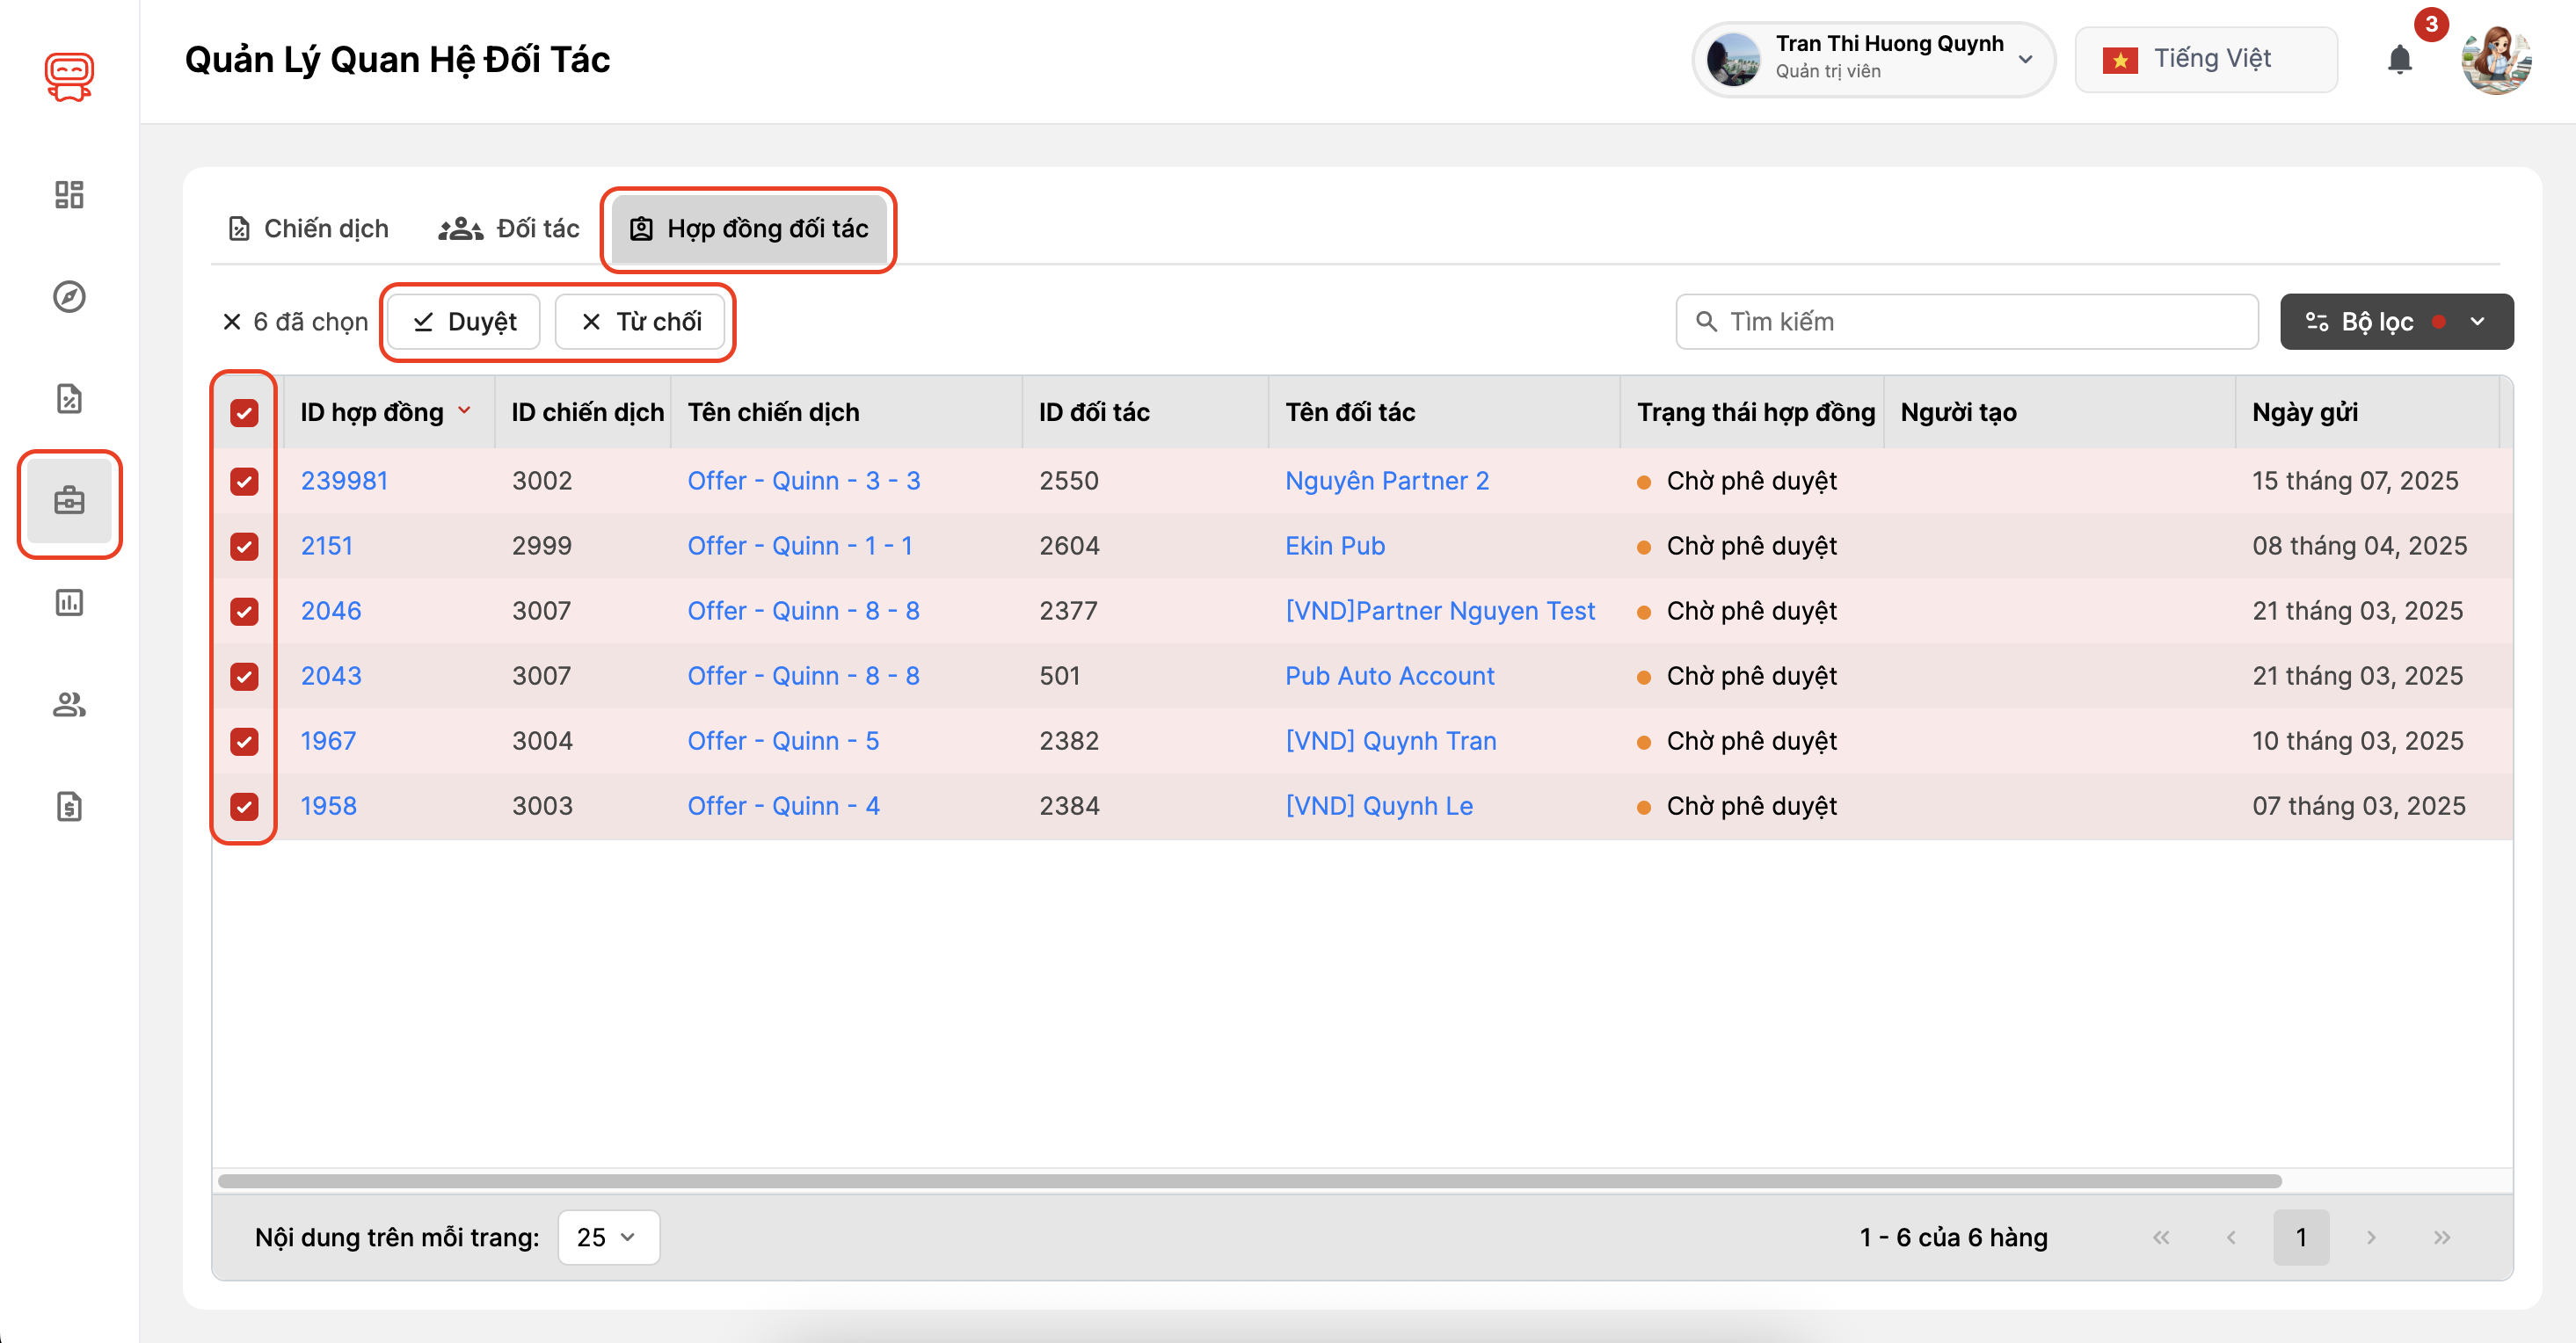Click the compass explore icon in sidebar
Screen dimensions: 2576x1343
coord(69,297)
